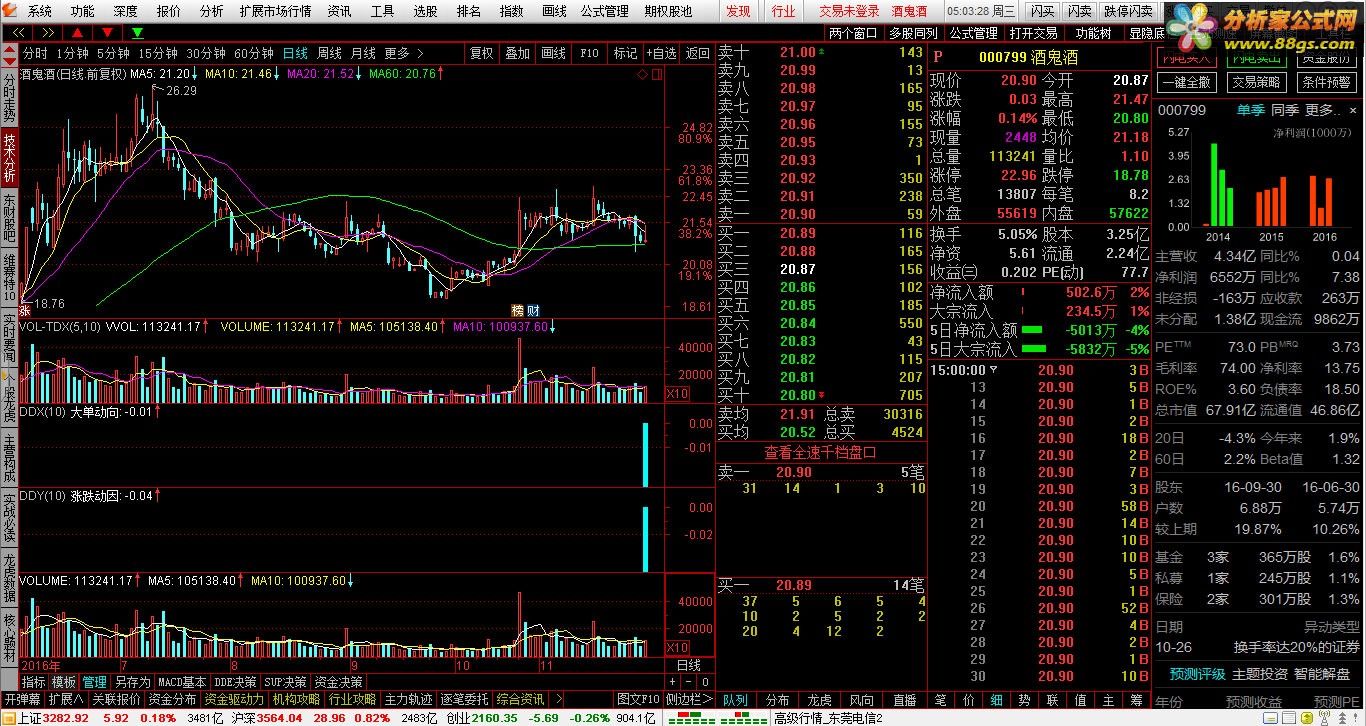Click the 发现 button
Screen dimensions: 1366x726
(738, 11)
